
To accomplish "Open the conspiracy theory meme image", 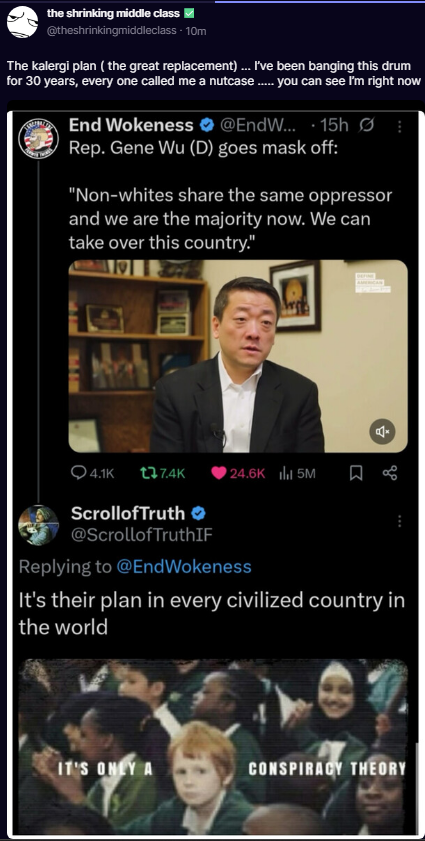I will click(213, 746).
